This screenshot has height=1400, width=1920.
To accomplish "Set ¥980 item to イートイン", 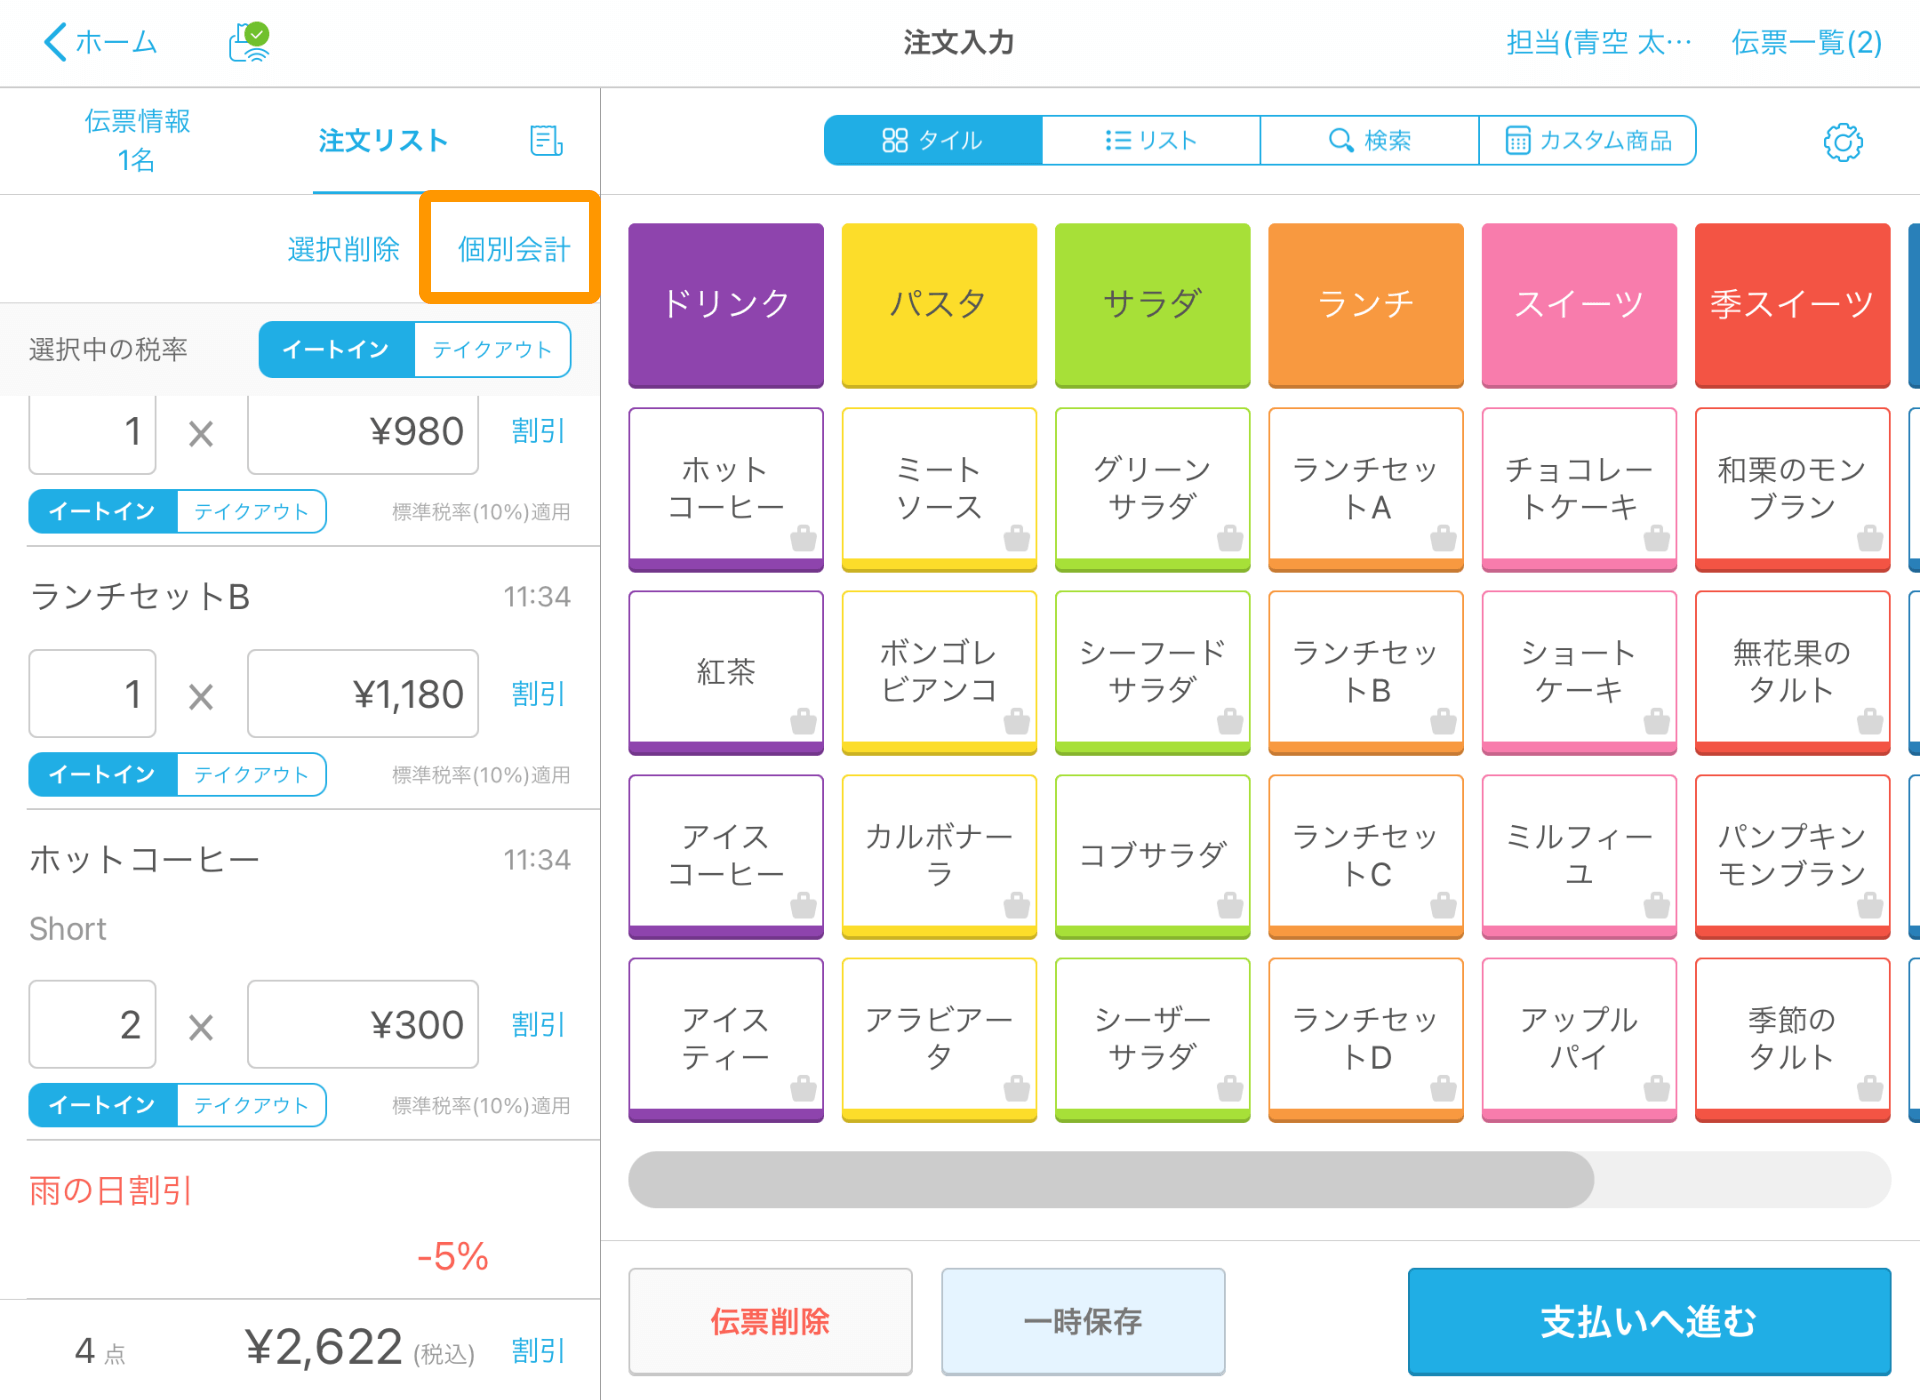I will pos(103,511).
